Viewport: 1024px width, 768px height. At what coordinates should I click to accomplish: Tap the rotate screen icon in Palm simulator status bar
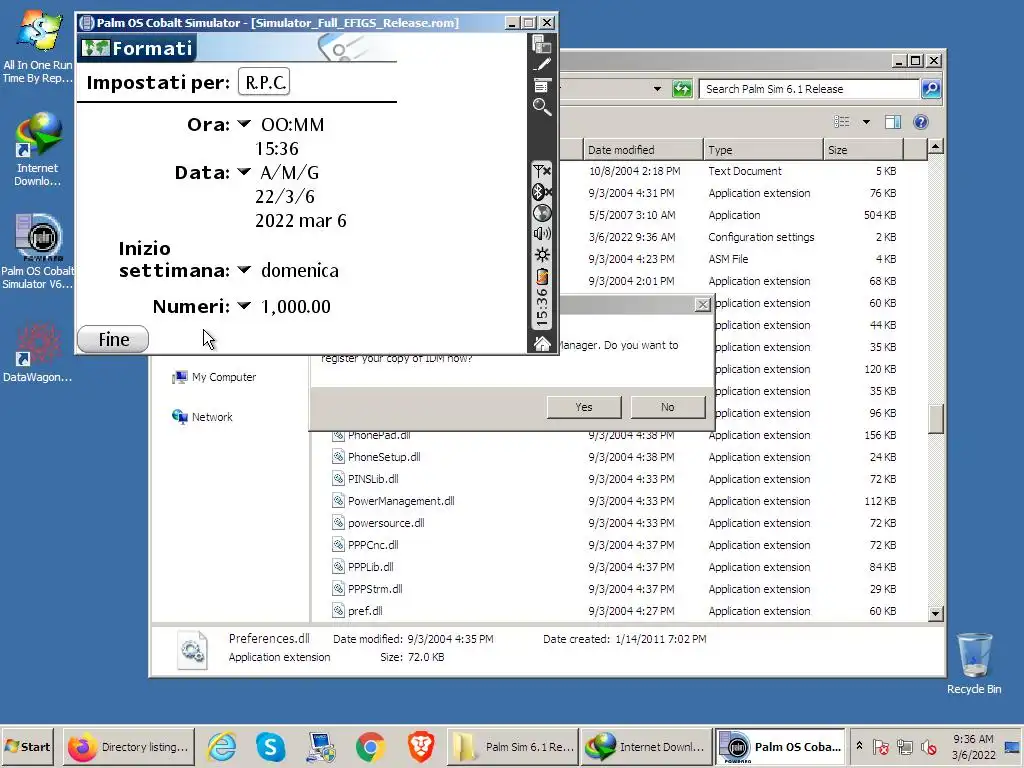[x=541, y=44]
